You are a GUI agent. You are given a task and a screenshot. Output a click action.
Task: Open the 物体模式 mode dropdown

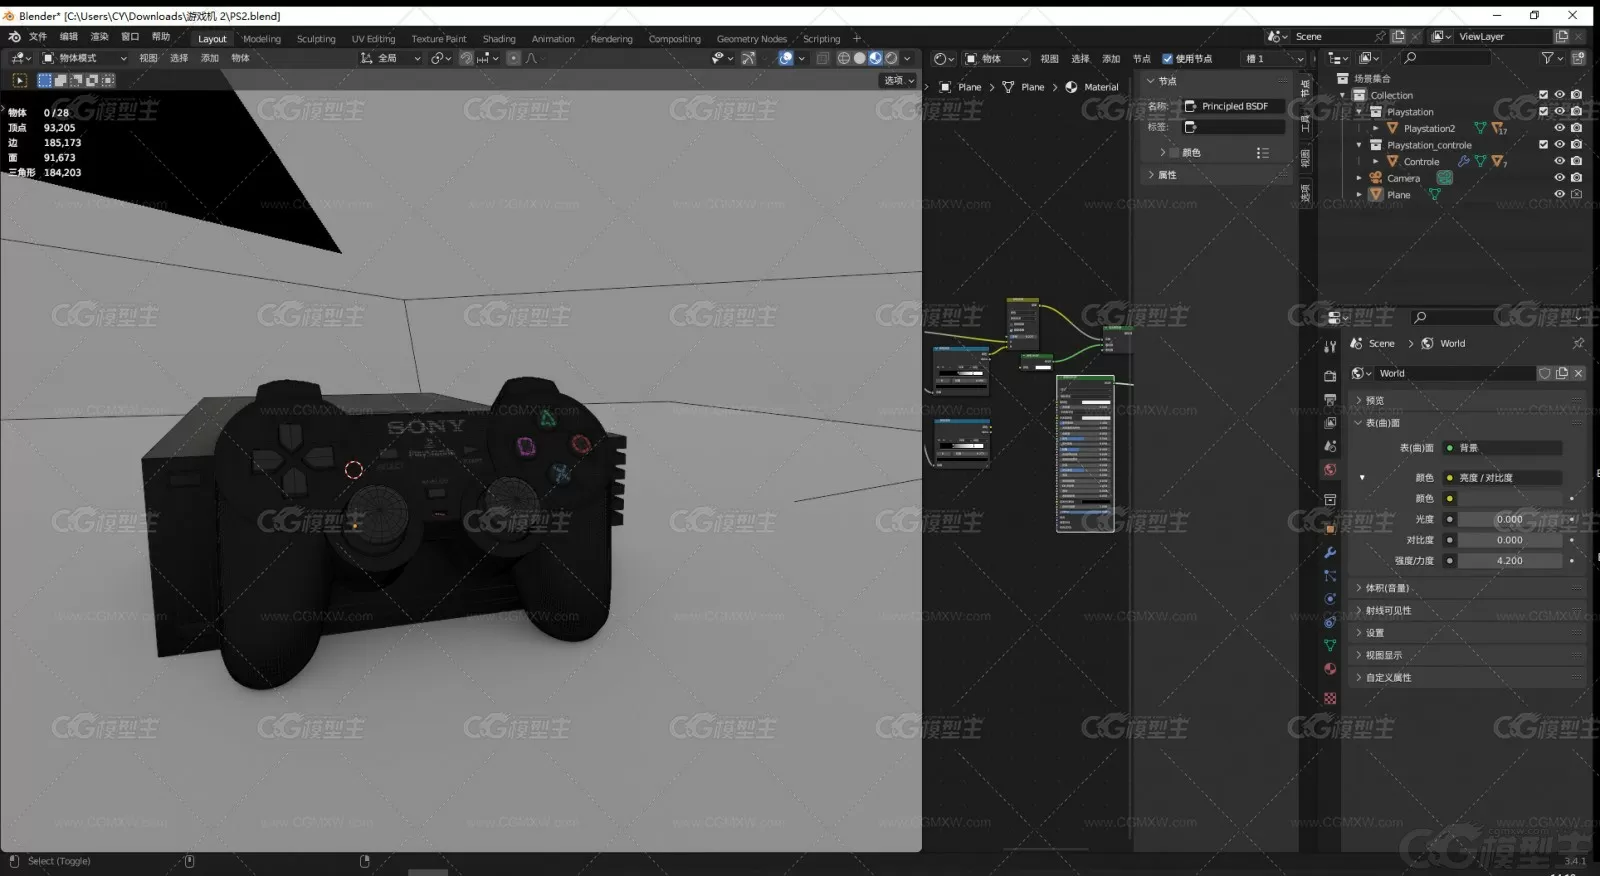(x=84, y=58)
